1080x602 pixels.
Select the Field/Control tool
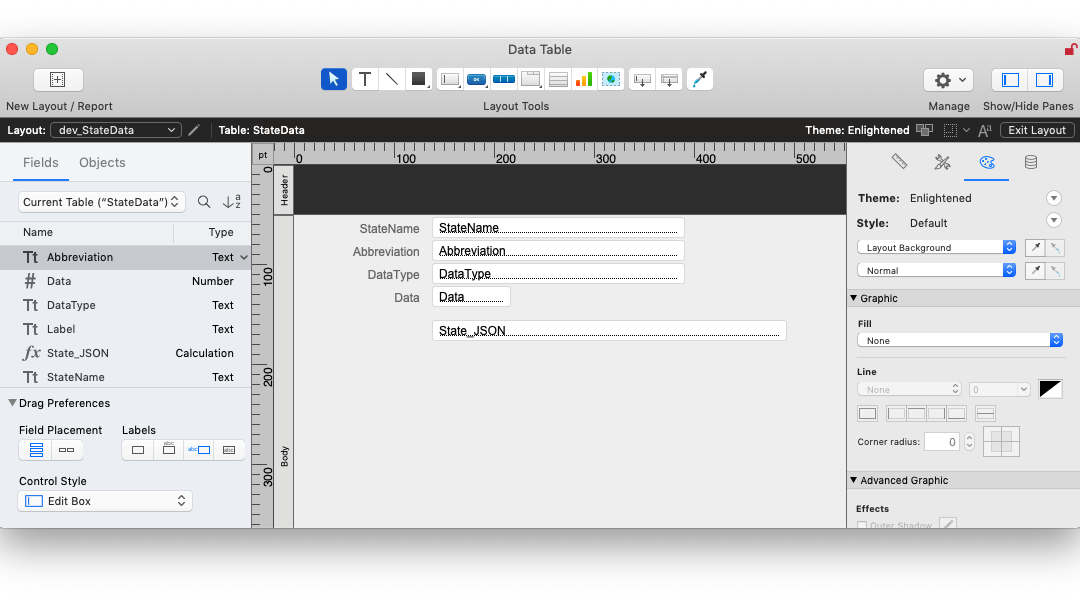[450, 79]
